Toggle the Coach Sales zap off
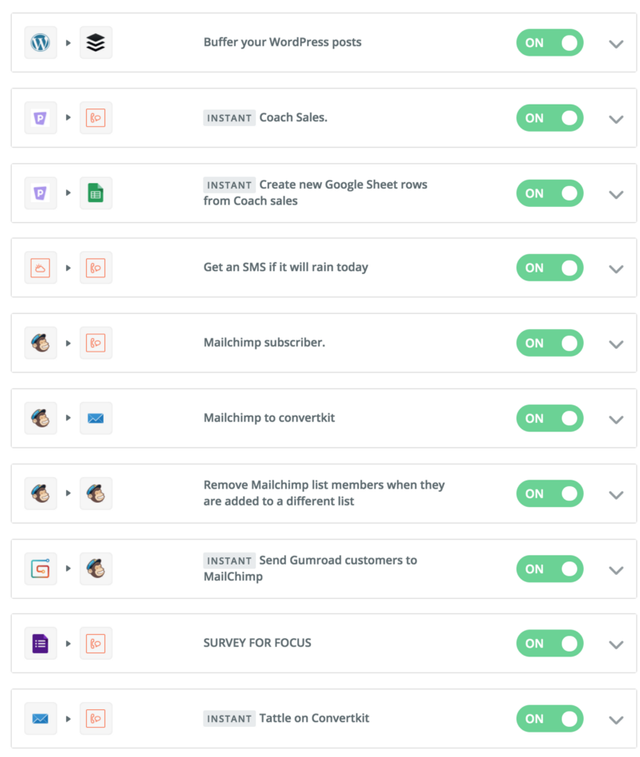Screen dimensions: 640x757 [550, 118]
